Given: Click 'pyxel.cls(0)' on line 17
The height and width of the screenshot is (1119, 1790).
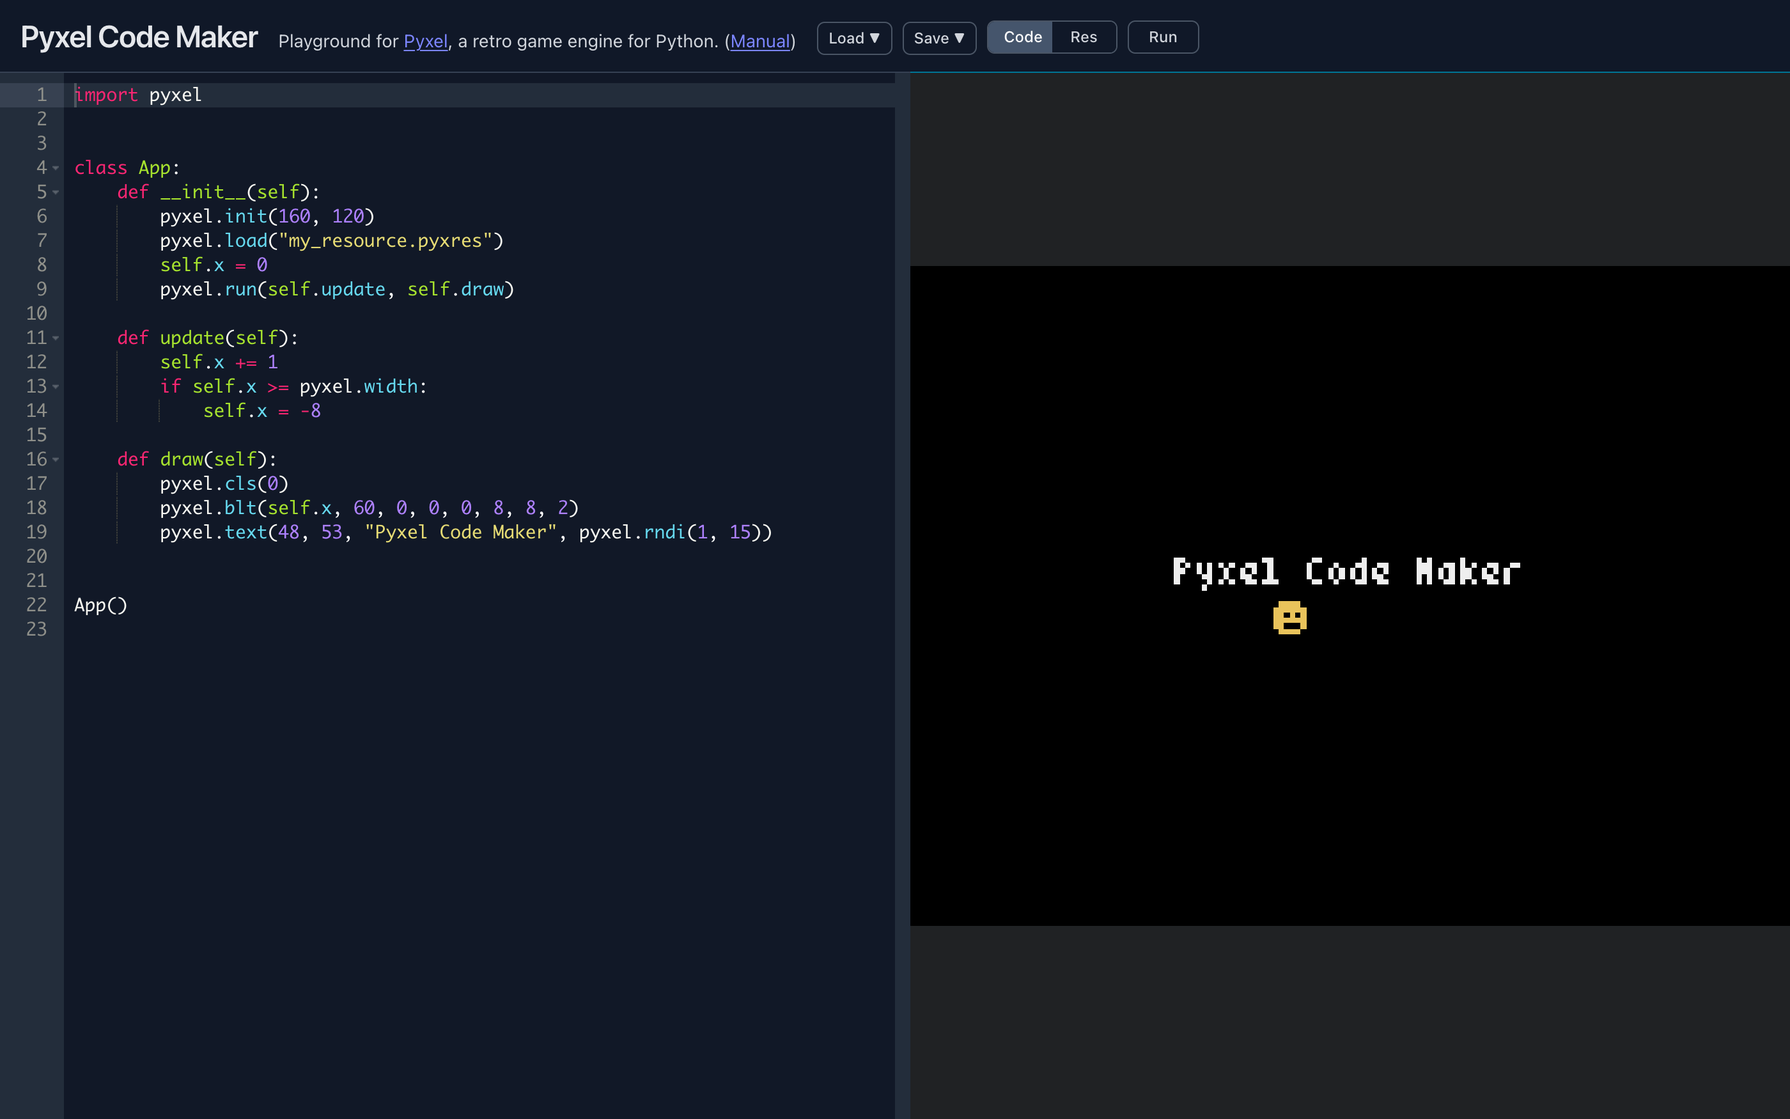Looking at the screenshot, I should tap(224, 484).
